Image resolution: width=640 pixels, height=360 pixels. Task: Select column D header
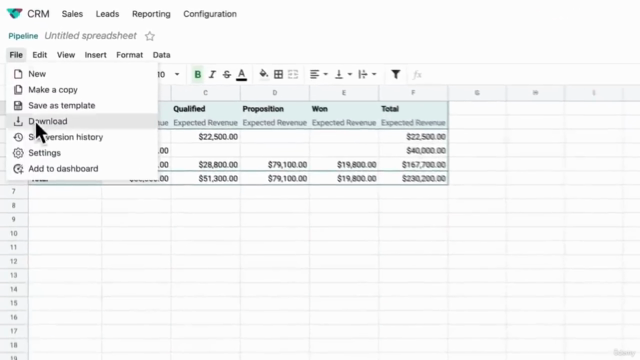(275, 93)
